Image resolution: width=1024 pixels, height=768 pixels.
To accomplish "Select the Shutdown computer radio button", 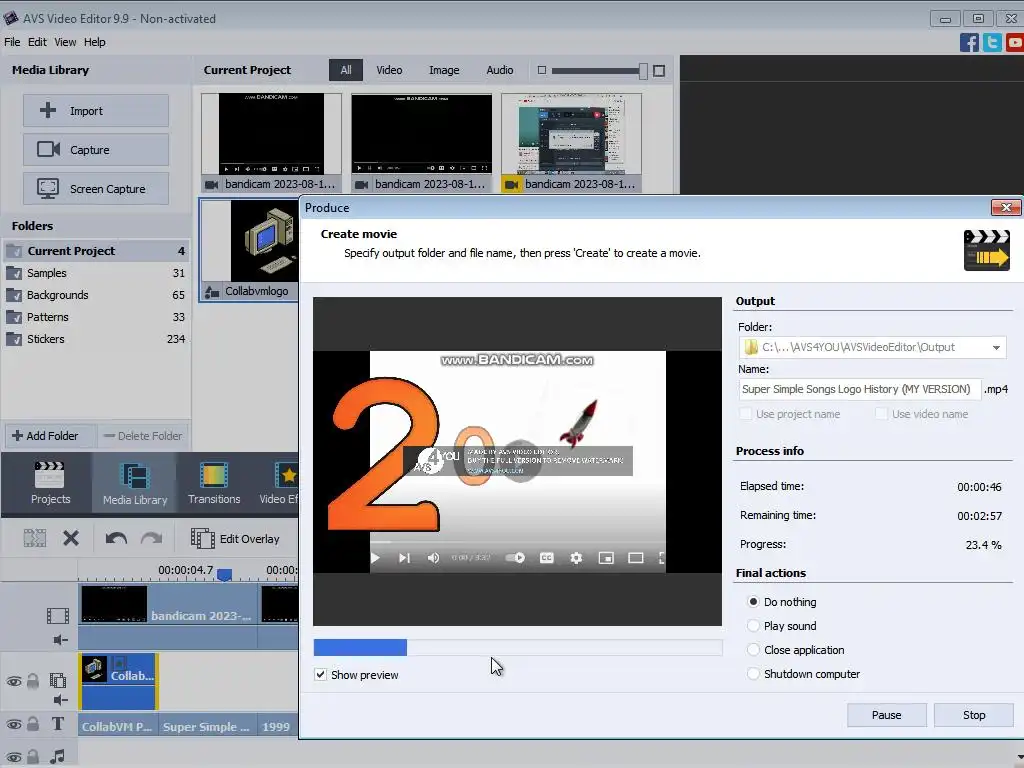I will (753, 674).
